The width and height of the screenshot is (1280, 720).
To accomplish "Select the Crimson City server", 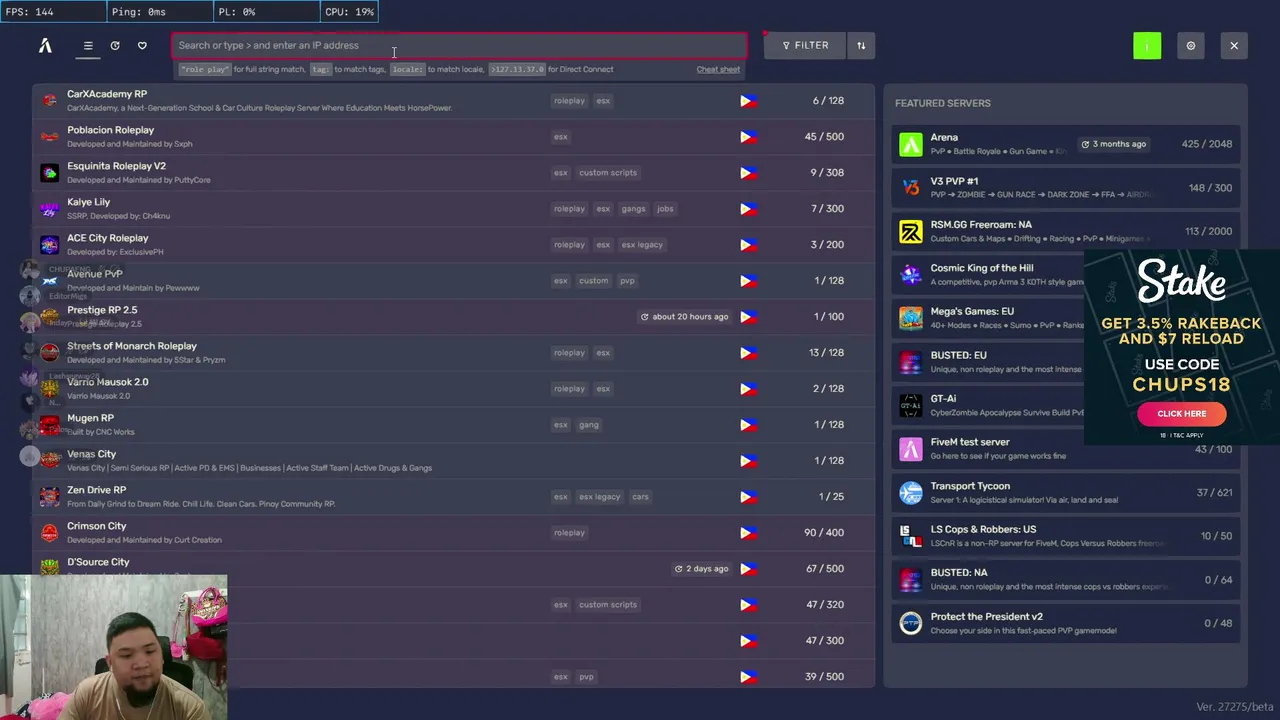I will (453, 532).
